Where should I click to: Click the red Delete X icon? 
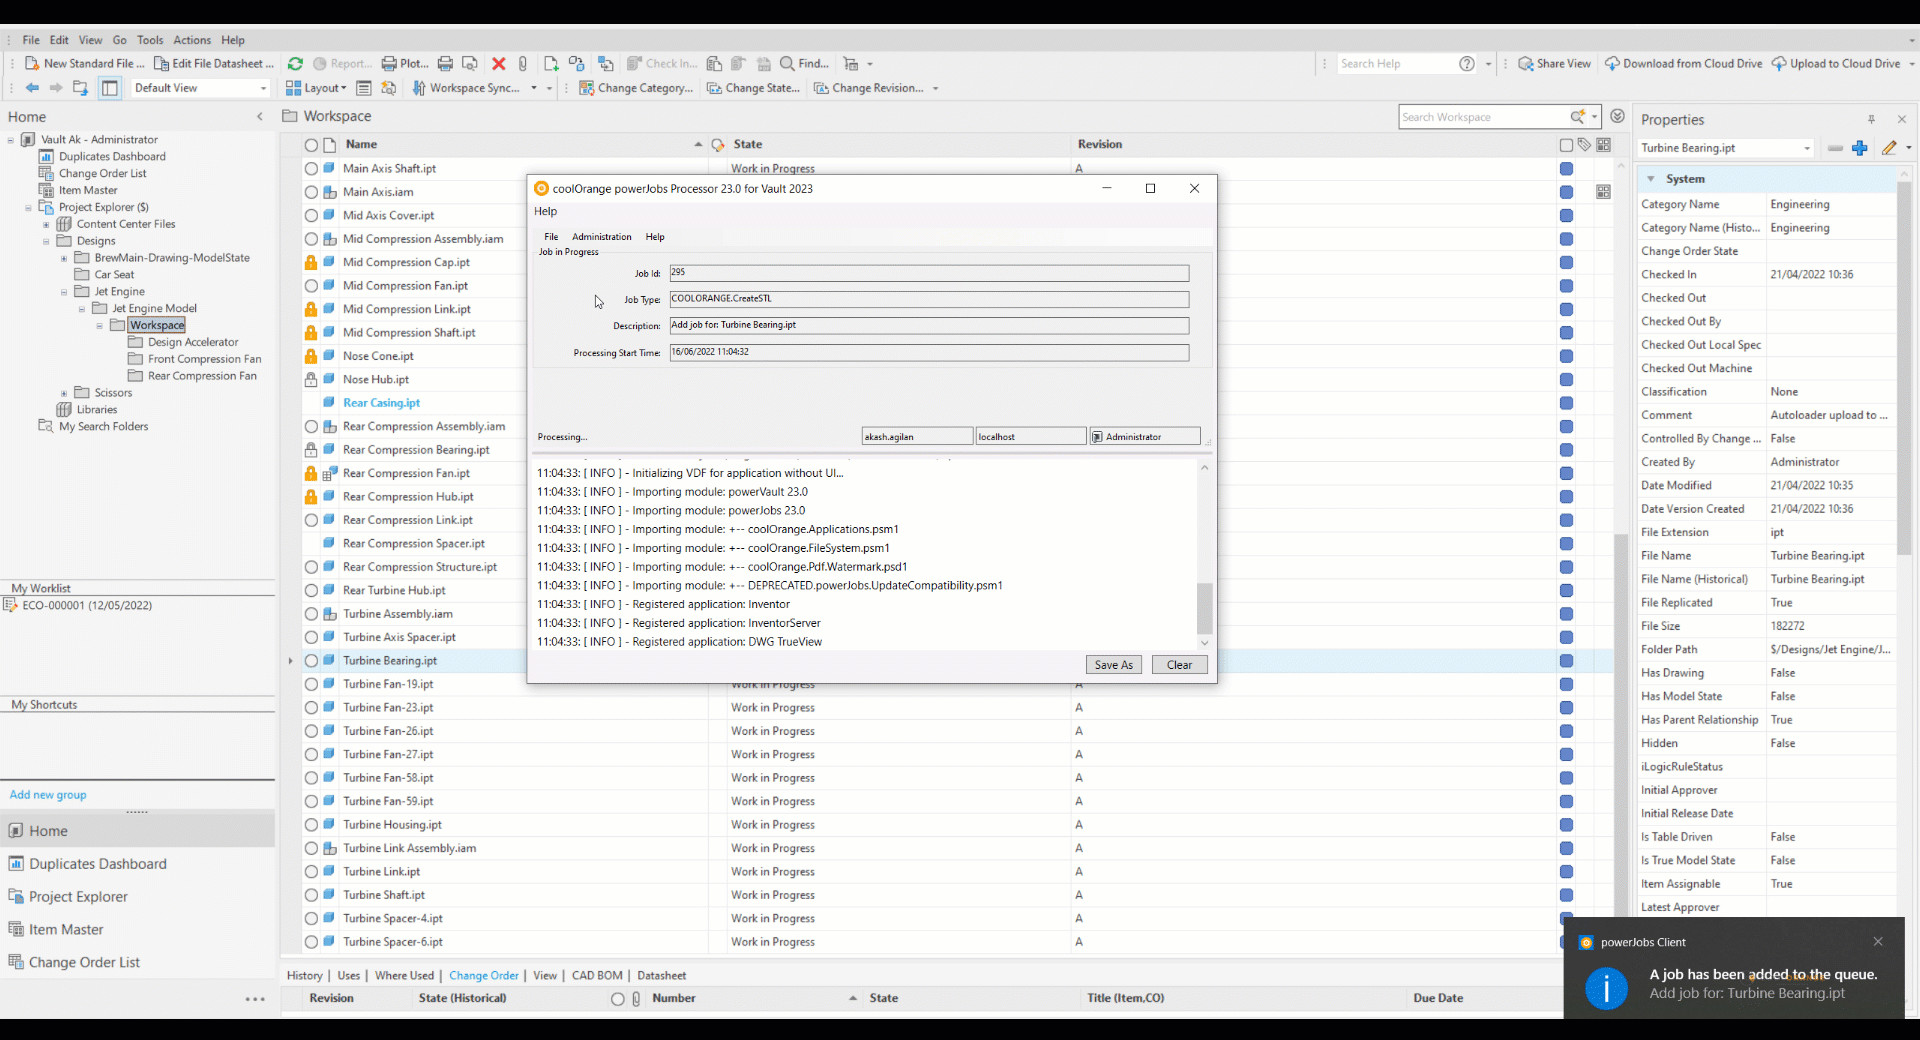pos(498,64)
